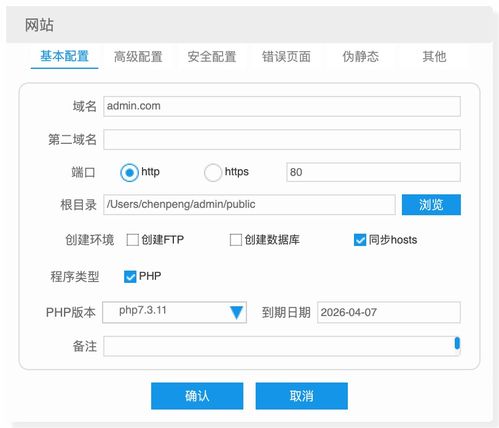499x428 pixels.
Task: Click the 取消 cancel button
Action: pos(302,396)
